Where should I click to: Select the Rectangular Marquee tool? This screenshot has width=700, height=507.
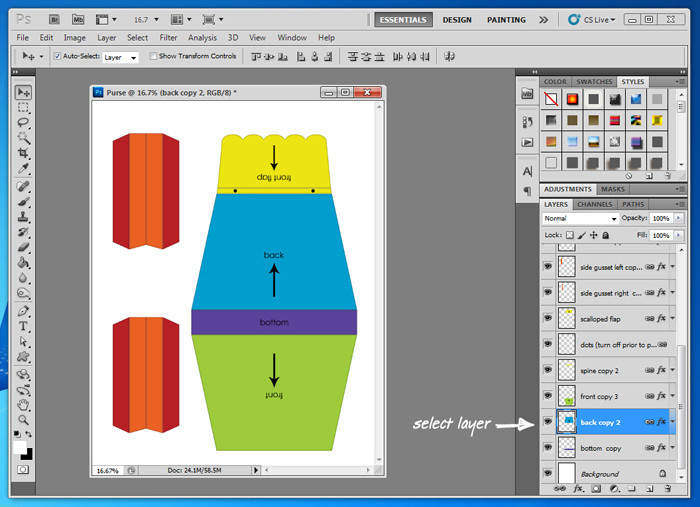point(23,108)
